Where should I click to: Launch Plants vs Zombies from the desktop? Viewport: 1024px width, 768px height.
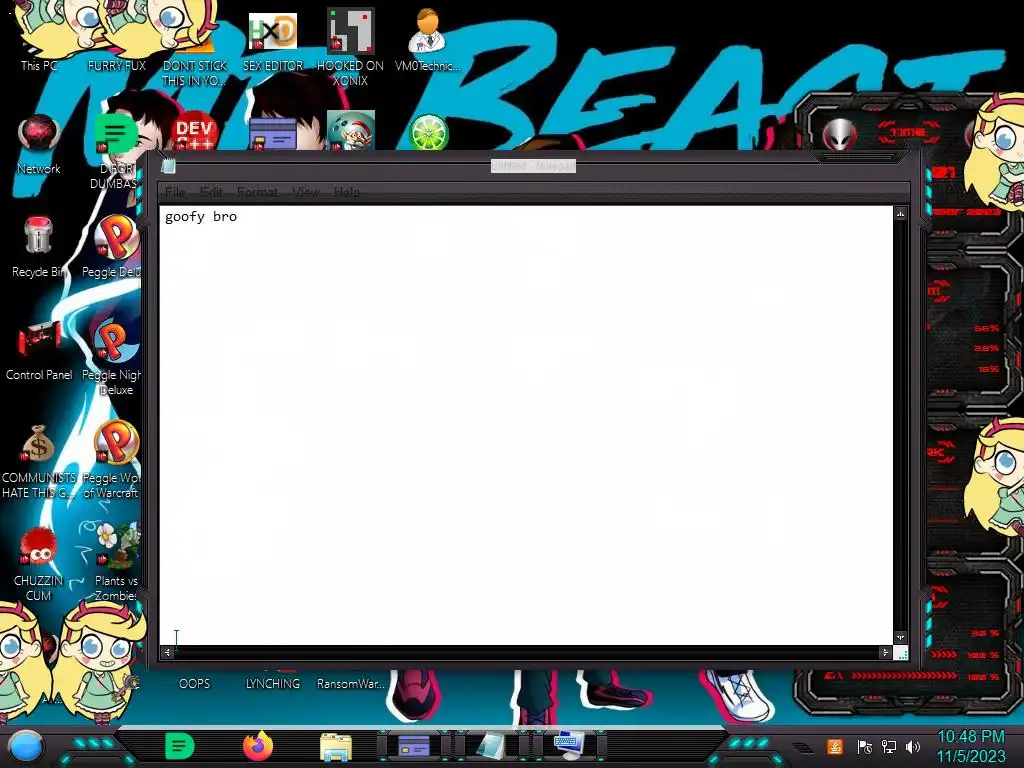[118, 546]
